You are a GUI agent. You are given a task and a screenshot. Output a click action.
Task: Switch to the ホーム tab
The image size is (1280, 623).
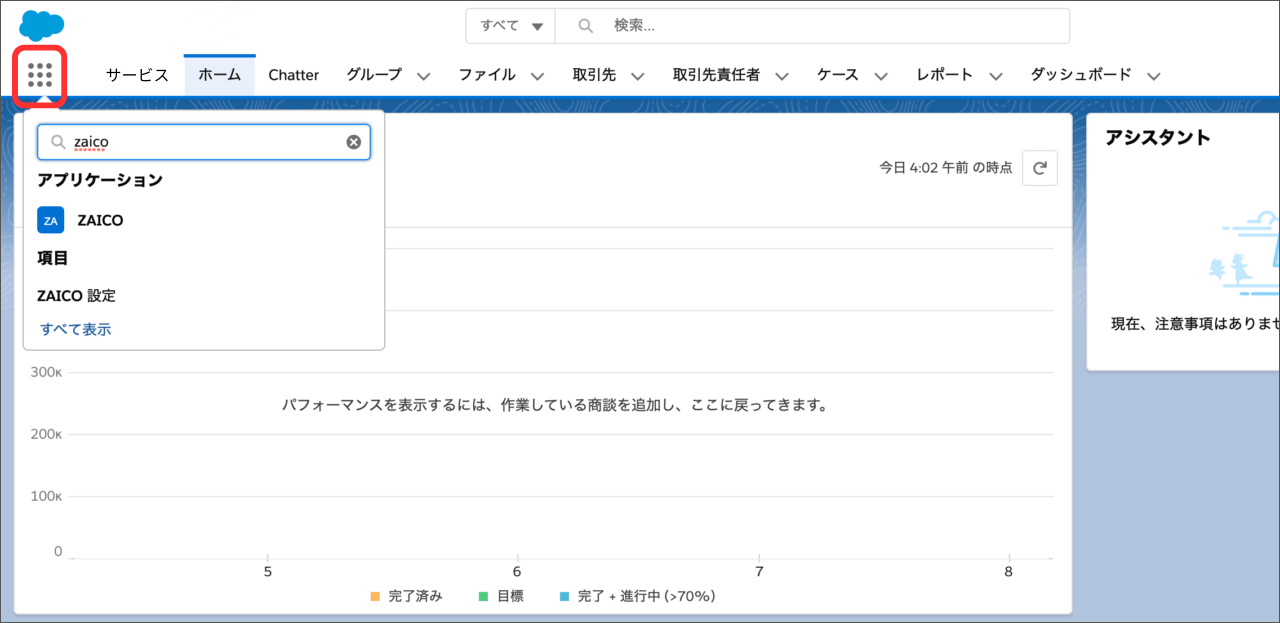point(220,75)
